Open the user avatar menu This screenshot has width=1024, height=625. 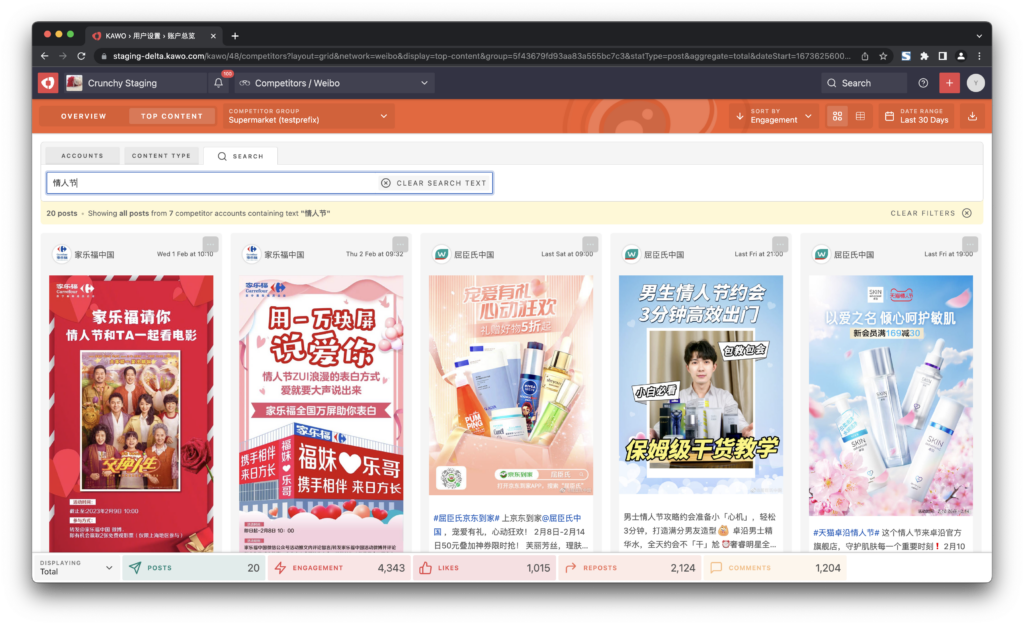(x=976, y=83)
